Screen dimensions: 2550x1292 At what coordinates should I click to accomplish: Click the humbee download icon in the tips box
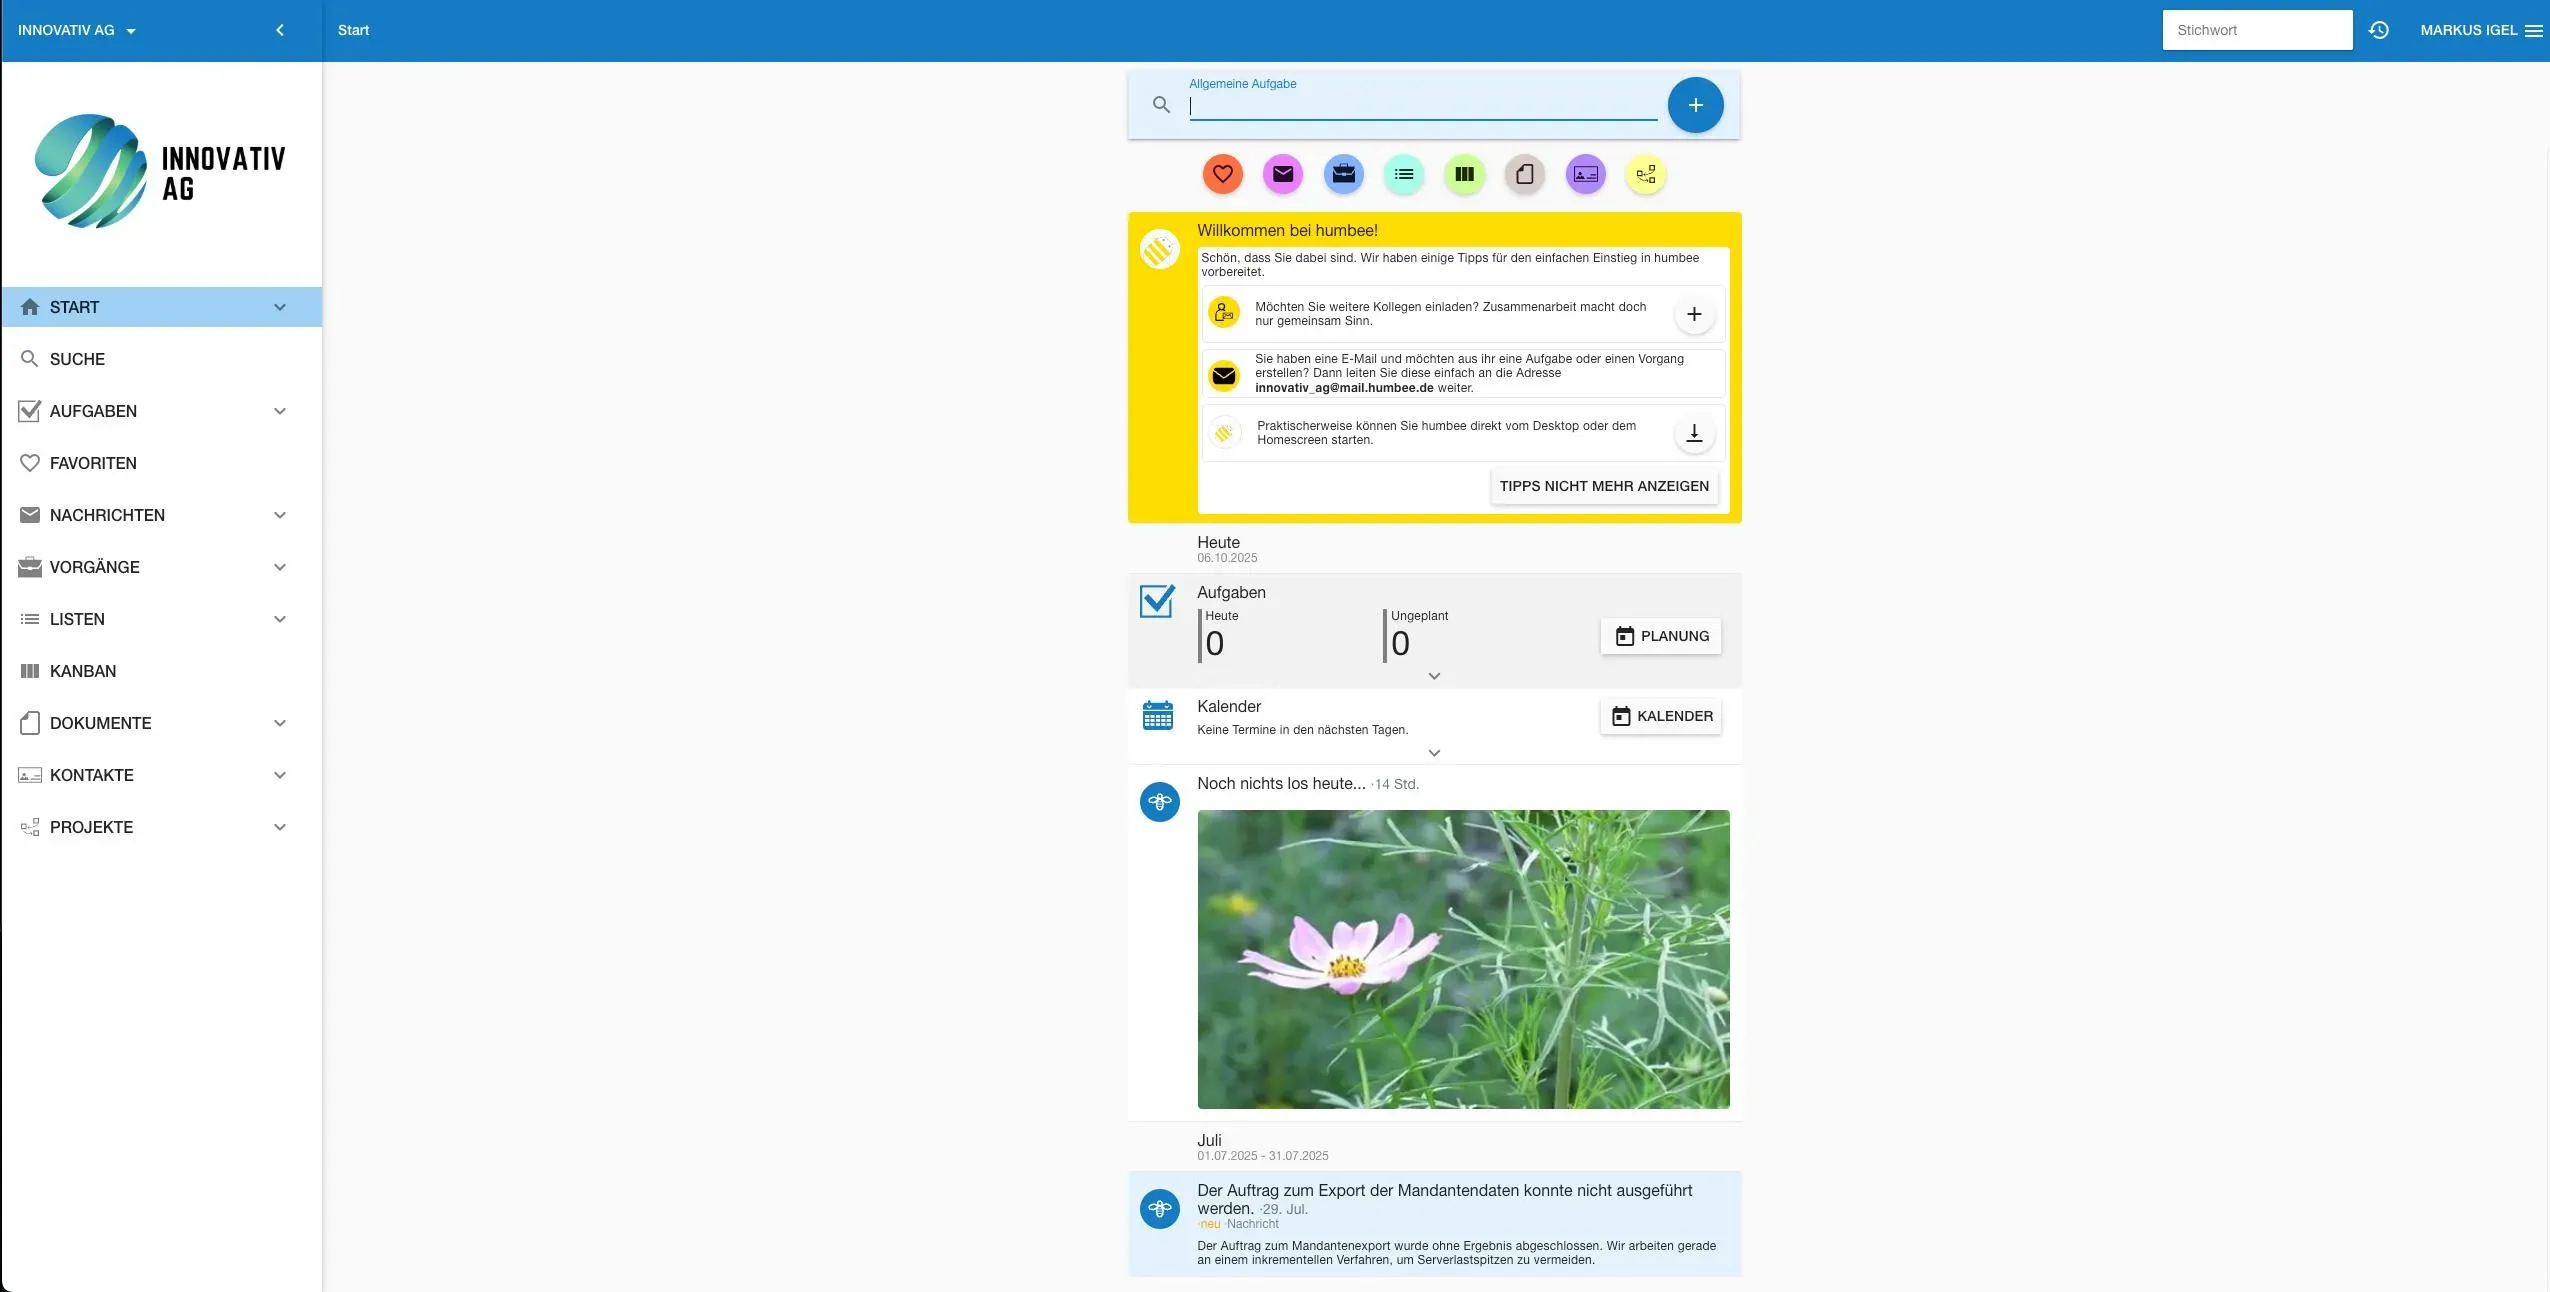click(x=1694, y=432)
